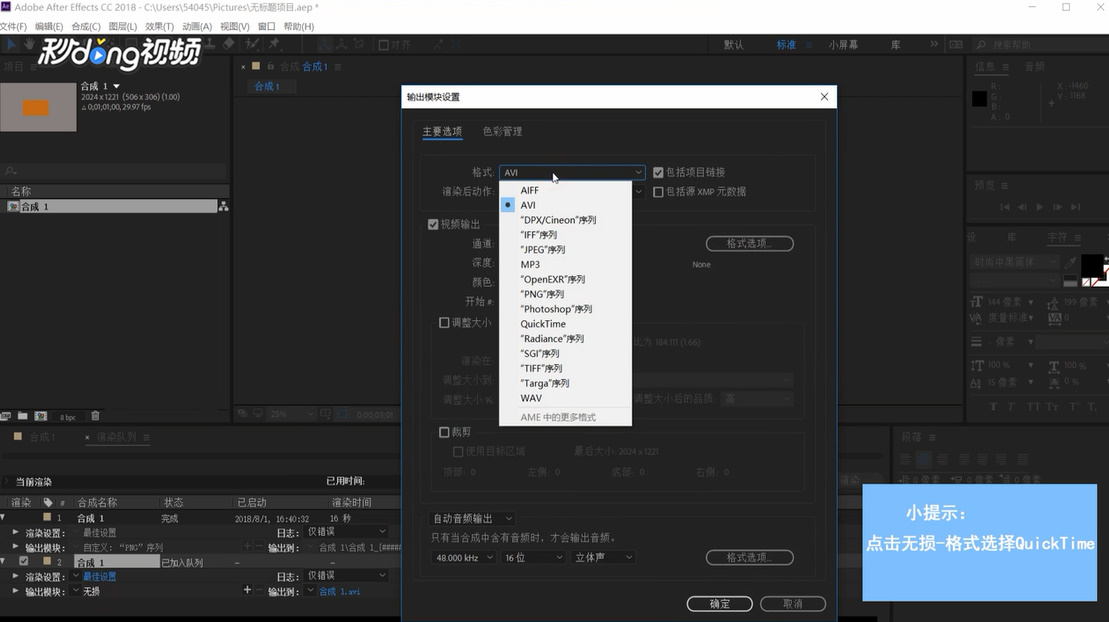
Task: Click the black fill color swatch in character panel
Action: (1091, 265)
